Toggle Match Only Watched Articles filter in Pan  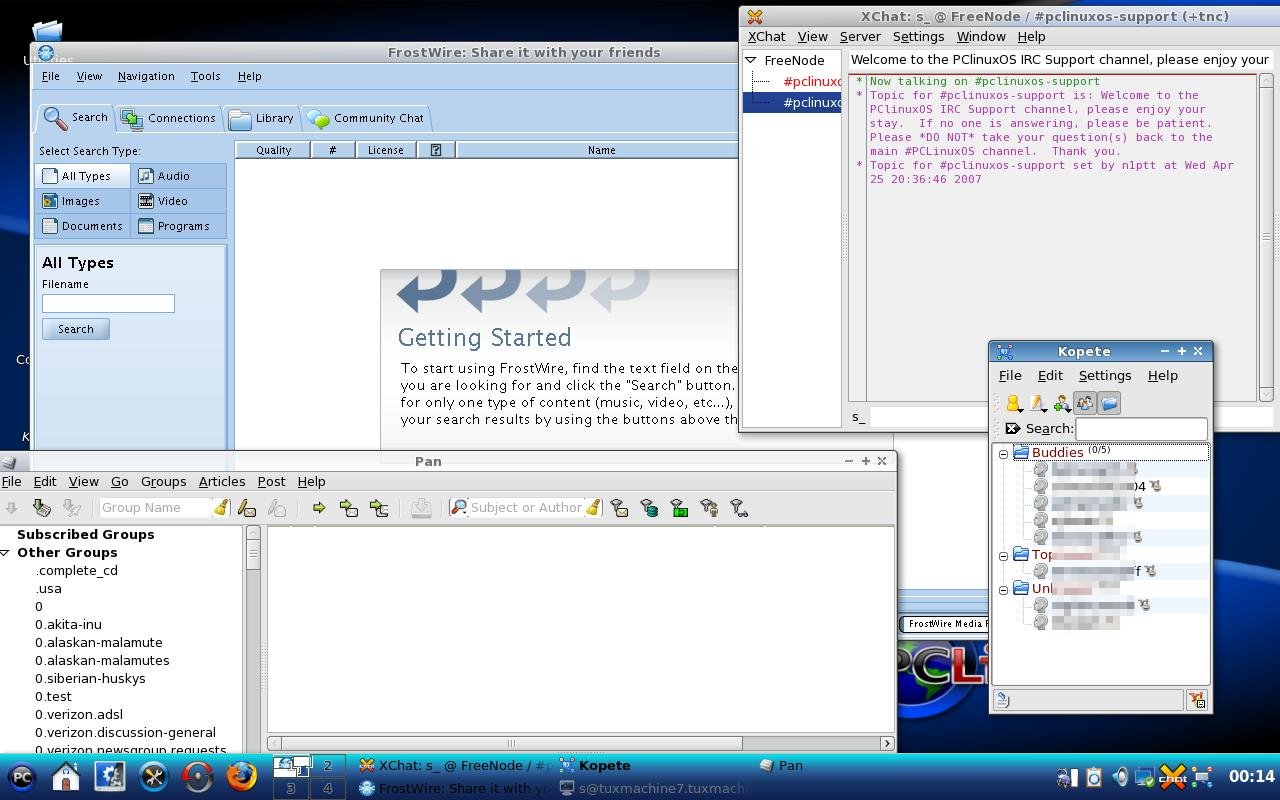click(x=739, y=508)
